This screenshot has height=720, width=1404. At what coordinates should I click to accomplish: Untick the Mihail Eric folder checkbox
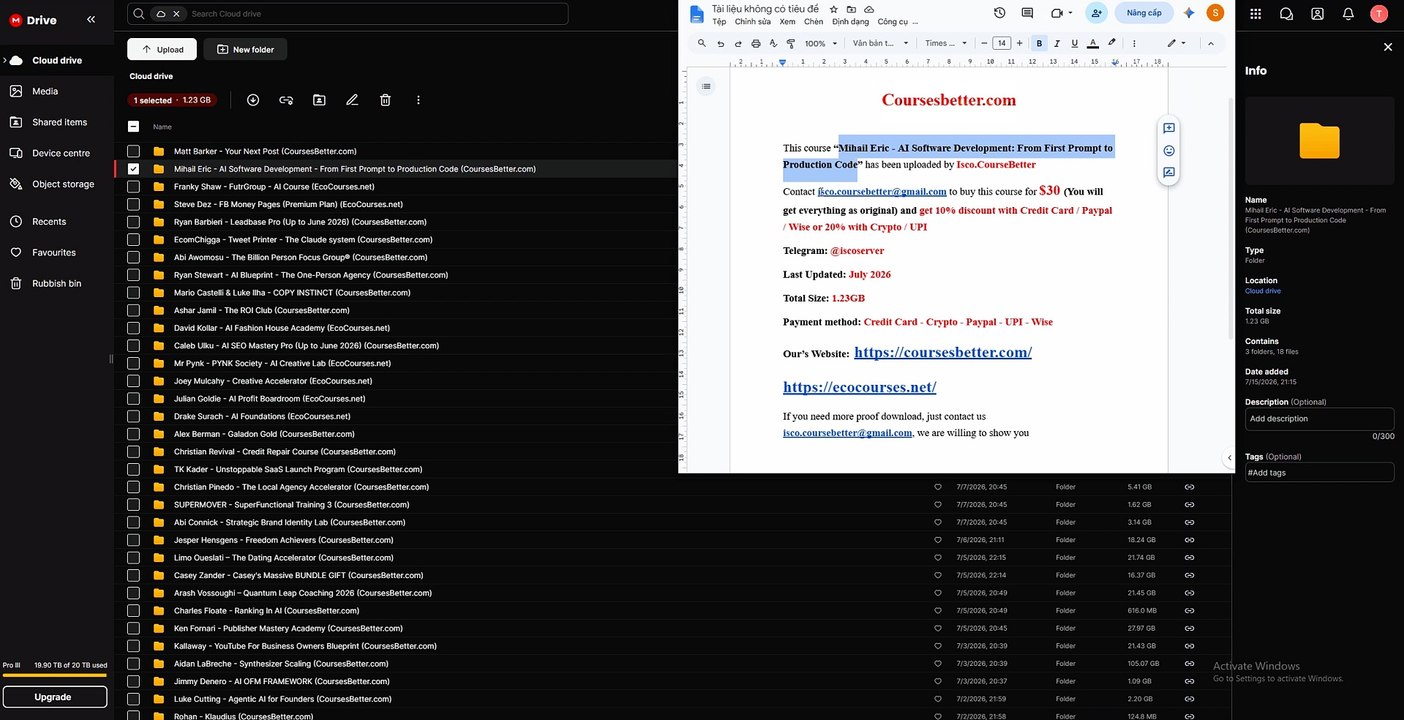(133, 169)
